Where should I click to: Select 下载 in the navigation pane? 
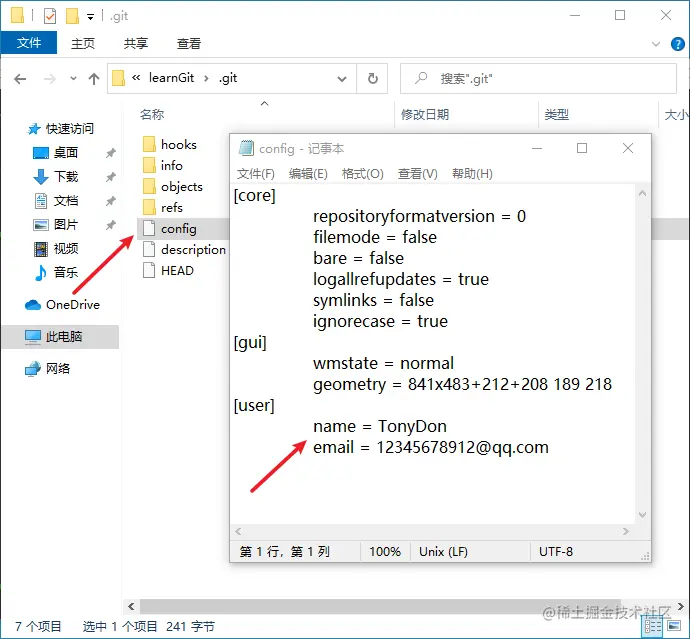[x=55, y=176]
